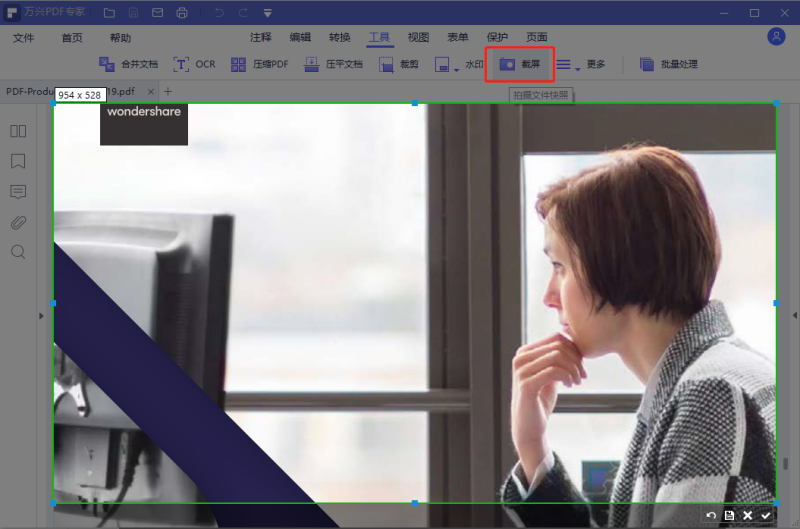Open the bookmarks panel icon
This screenshot has width=800, height=529.
(x=18, y=161)
